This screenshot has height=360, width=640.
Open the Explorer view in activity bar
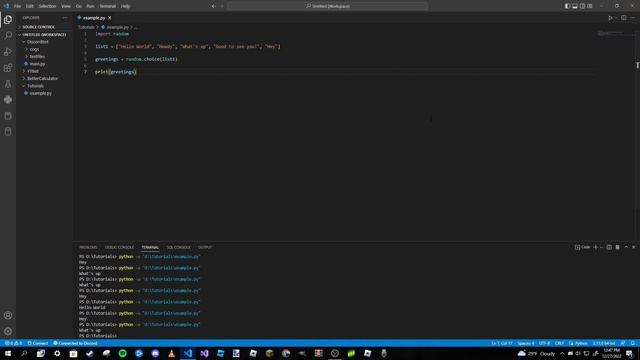click(8, 20)
